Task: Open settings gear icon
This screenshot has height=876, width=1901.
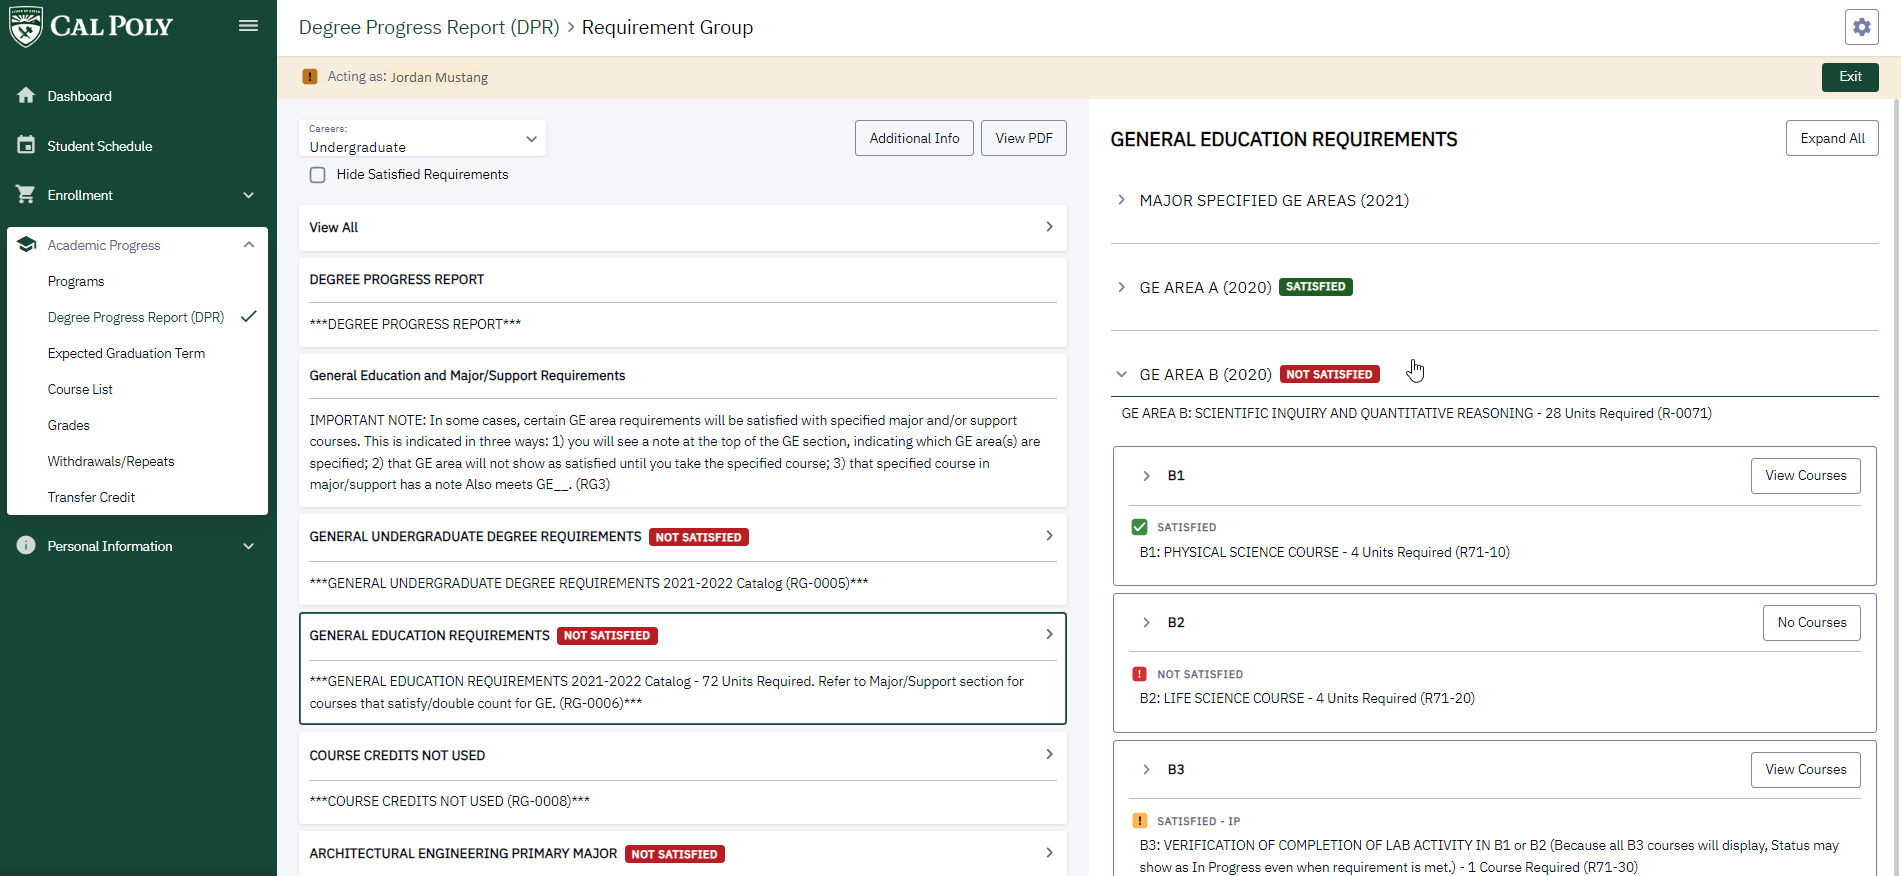Action: pyautogui.click(x=1861, y=27)
